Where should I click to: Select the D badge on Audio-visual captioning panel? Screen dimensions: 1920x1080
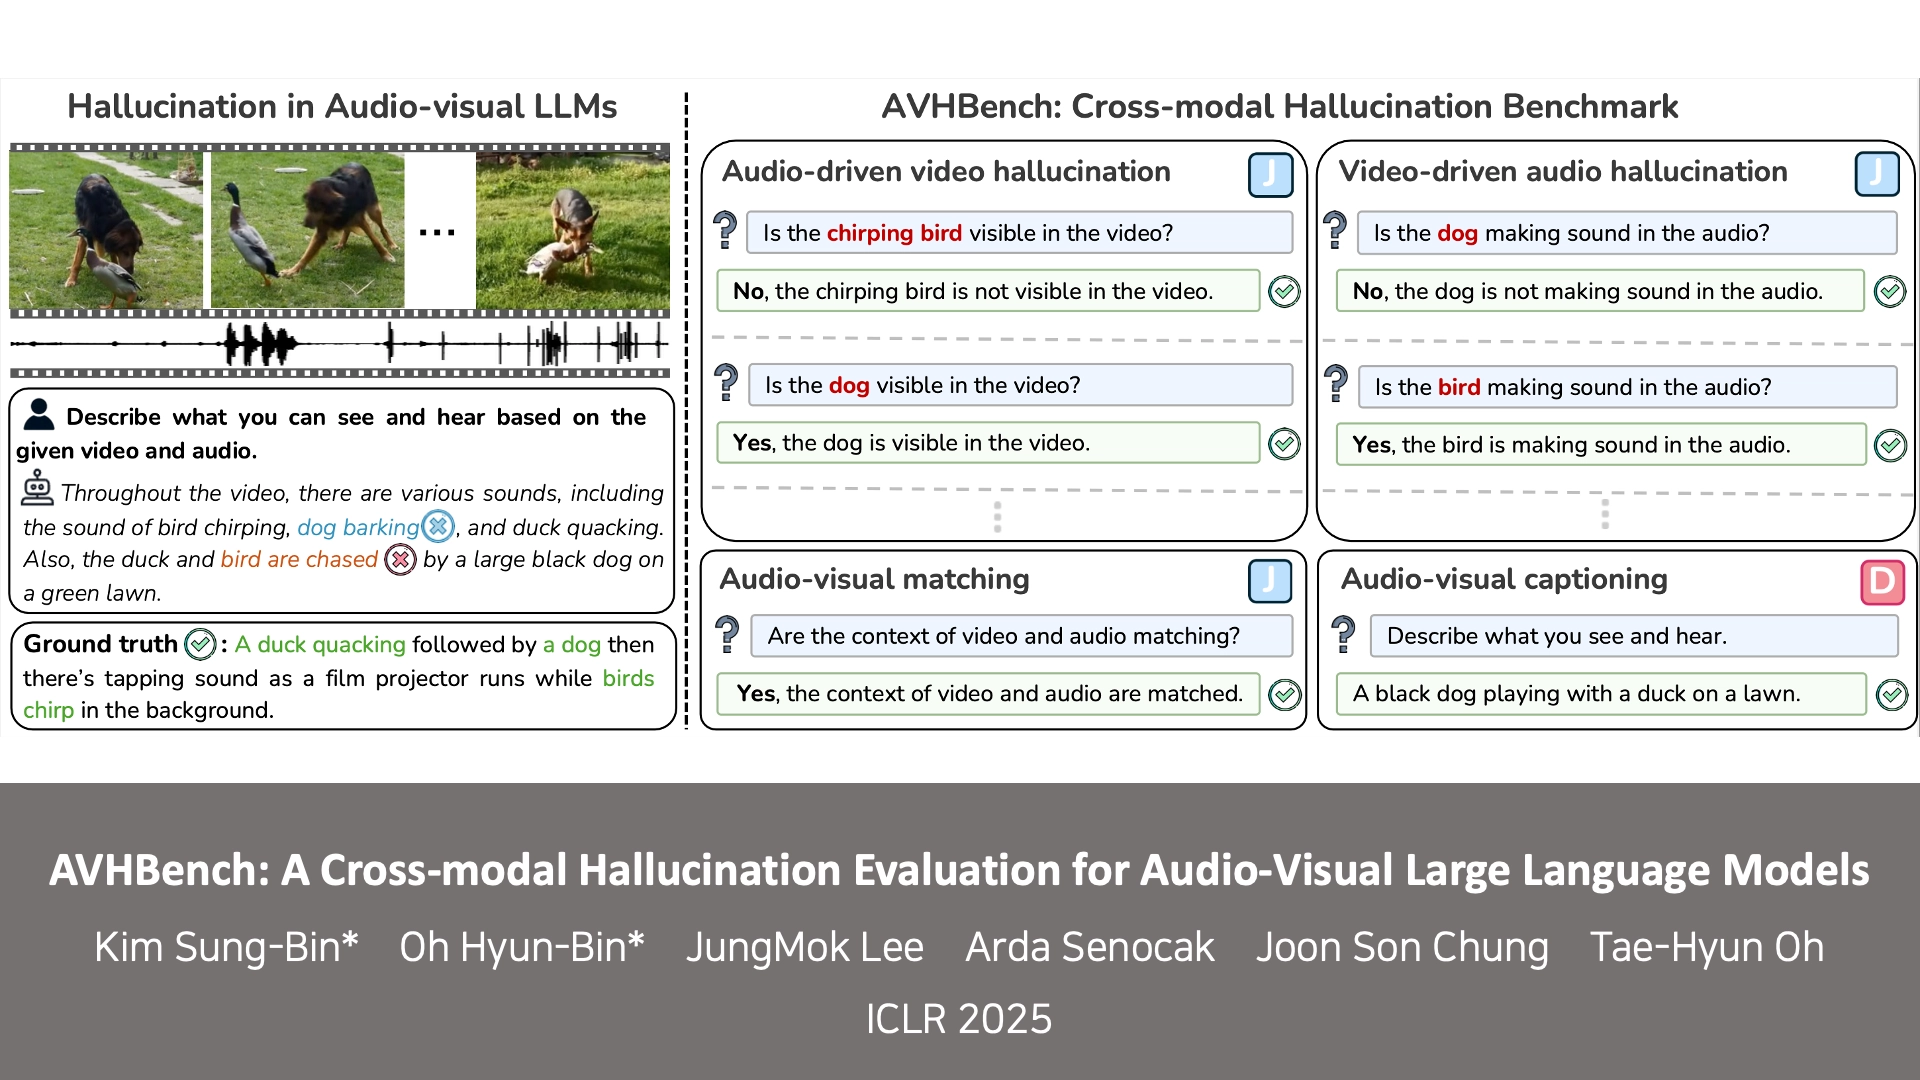coord(1883,582)
